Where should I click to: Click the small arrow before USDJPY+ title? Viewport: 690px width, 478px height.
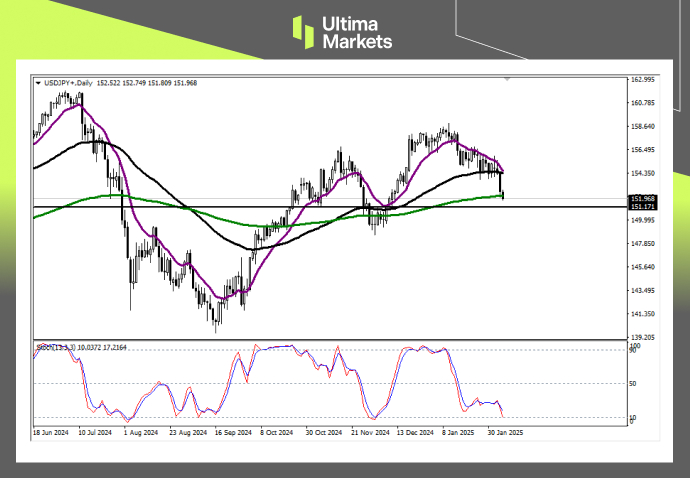click(x=38, y=83)
